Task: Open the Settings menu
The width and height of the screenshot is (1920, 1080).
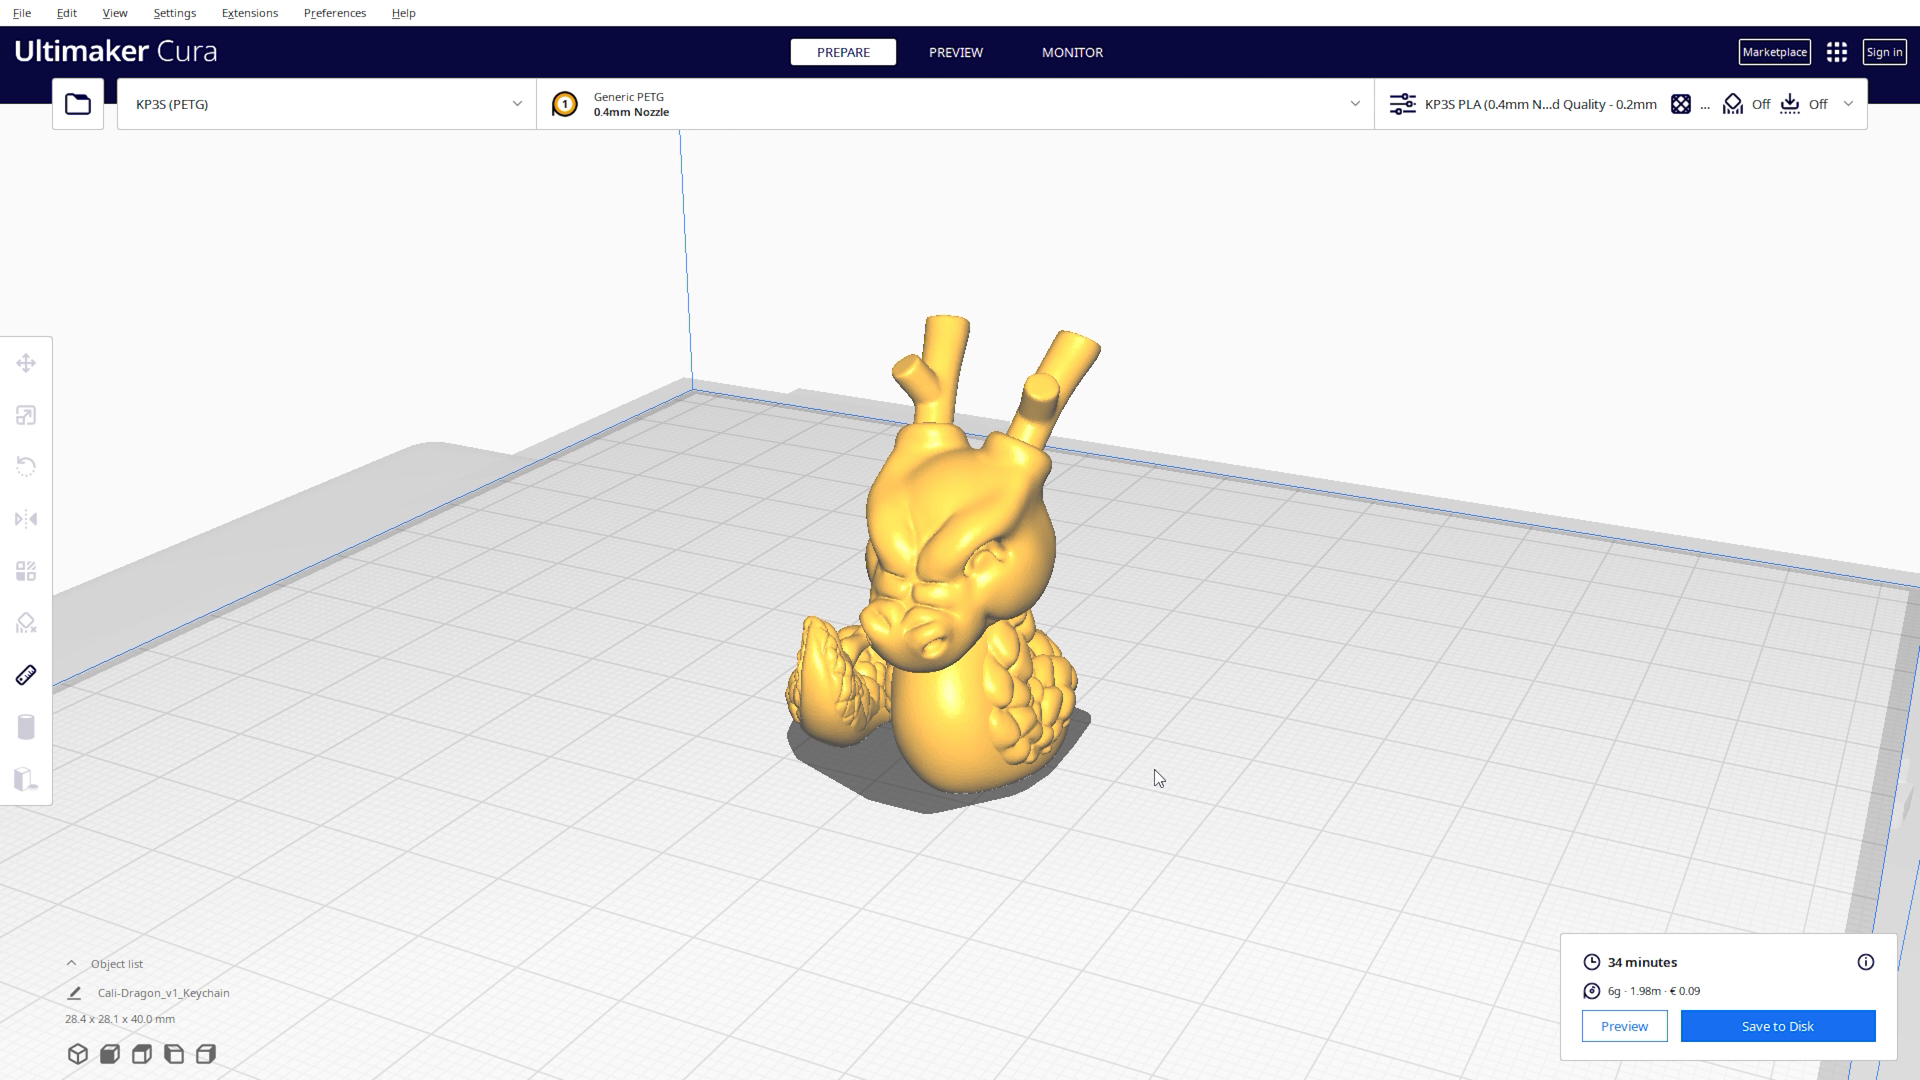Action: tap(175, 13)
